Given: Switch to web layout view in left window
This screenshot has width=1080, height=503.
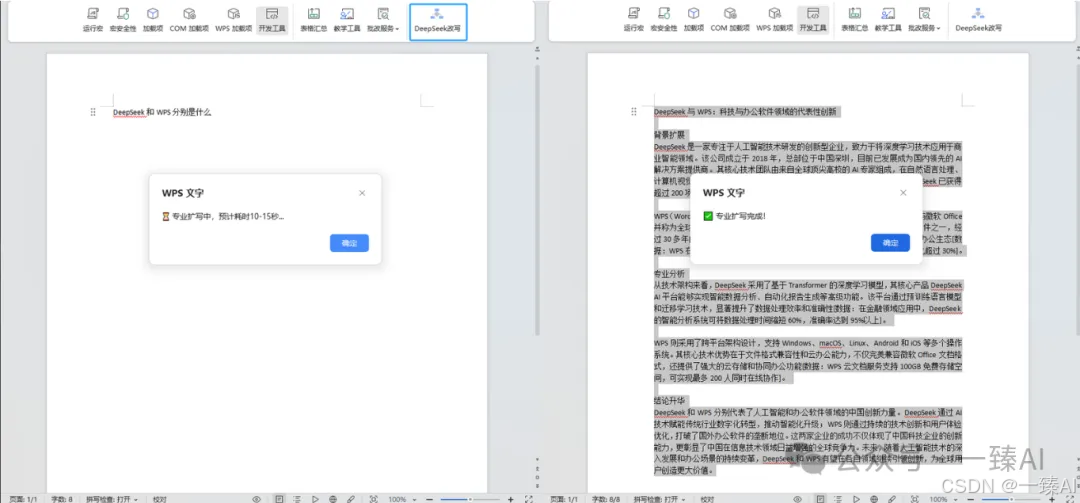Looking at the screenshot, I should [333, 498].
